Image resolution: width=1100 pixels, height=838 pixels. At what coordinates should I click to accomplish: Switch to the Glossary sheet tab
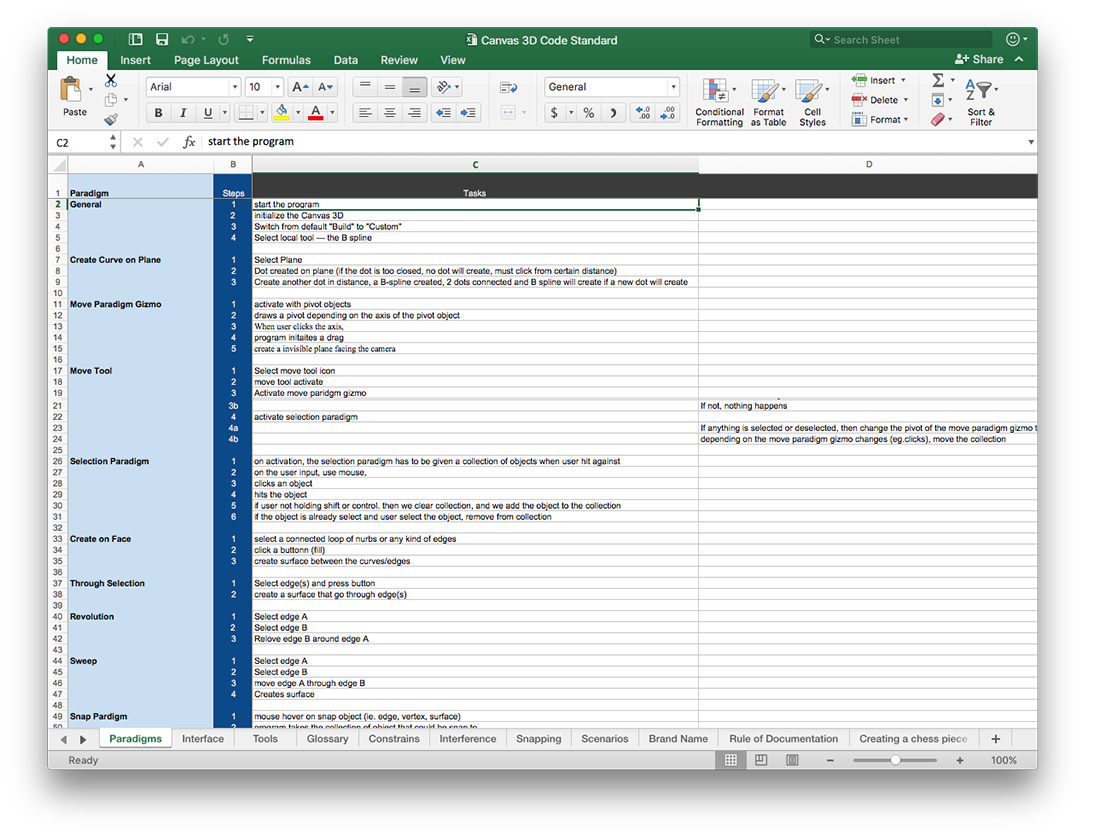coord(327,739)
